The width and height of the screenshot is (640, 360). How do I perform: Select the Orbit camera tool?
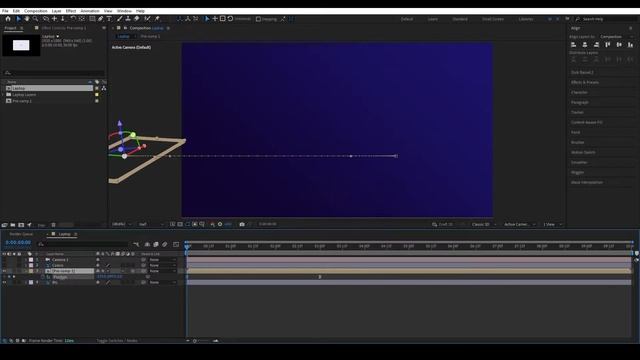tap(46, 19)
